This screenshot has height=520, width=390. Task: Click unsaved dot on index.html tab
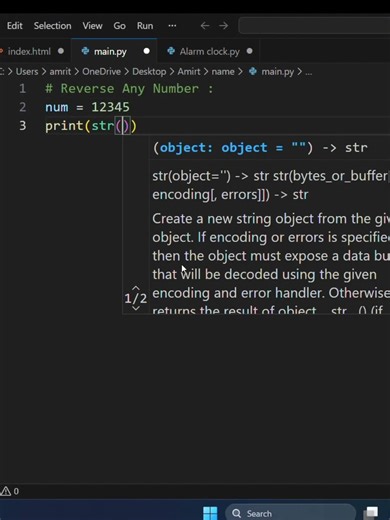click(61, 51)
